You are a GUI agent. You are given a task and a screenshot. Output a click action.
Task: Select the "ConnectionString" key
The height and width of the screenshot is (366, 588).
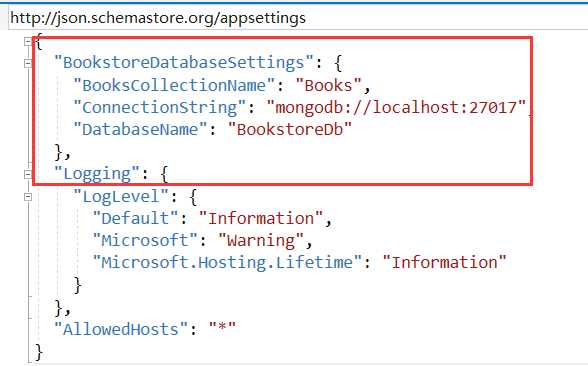160,108
